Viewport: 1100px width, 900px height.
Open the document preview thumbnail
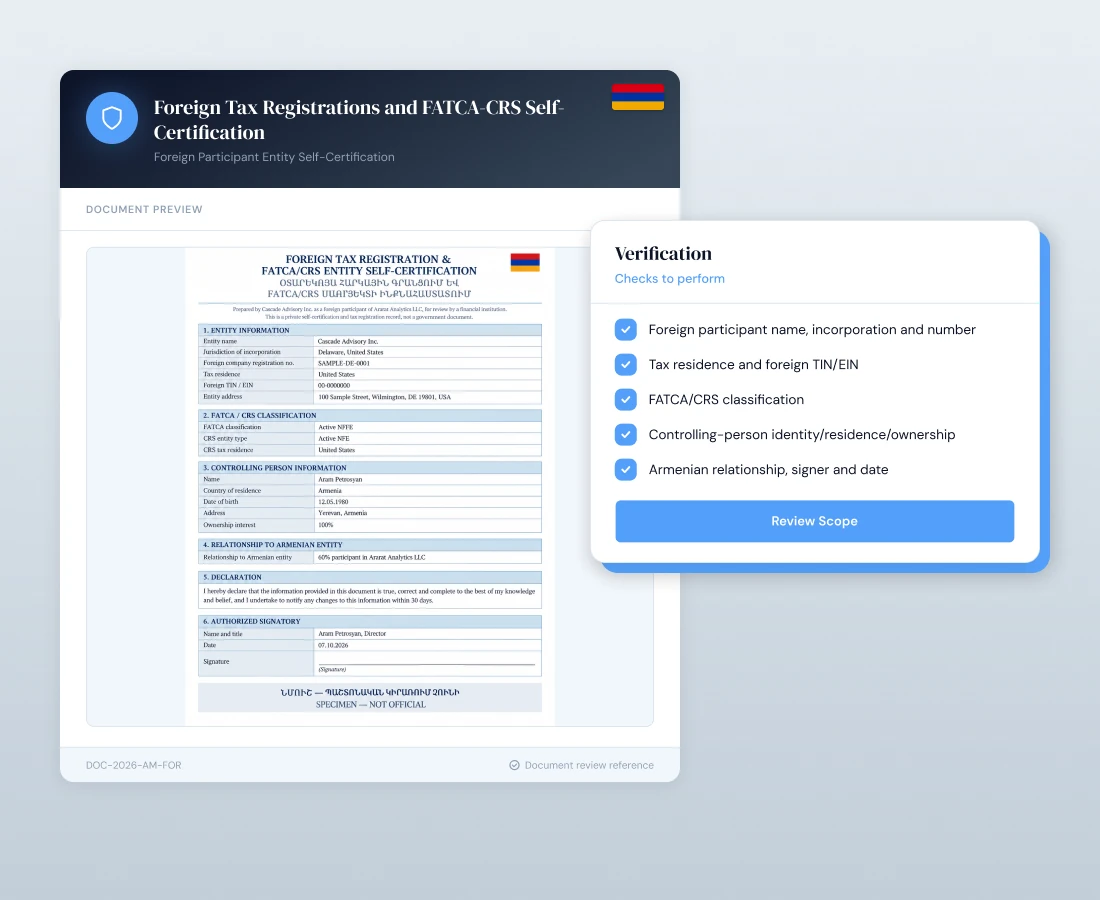tap(370, 486)
